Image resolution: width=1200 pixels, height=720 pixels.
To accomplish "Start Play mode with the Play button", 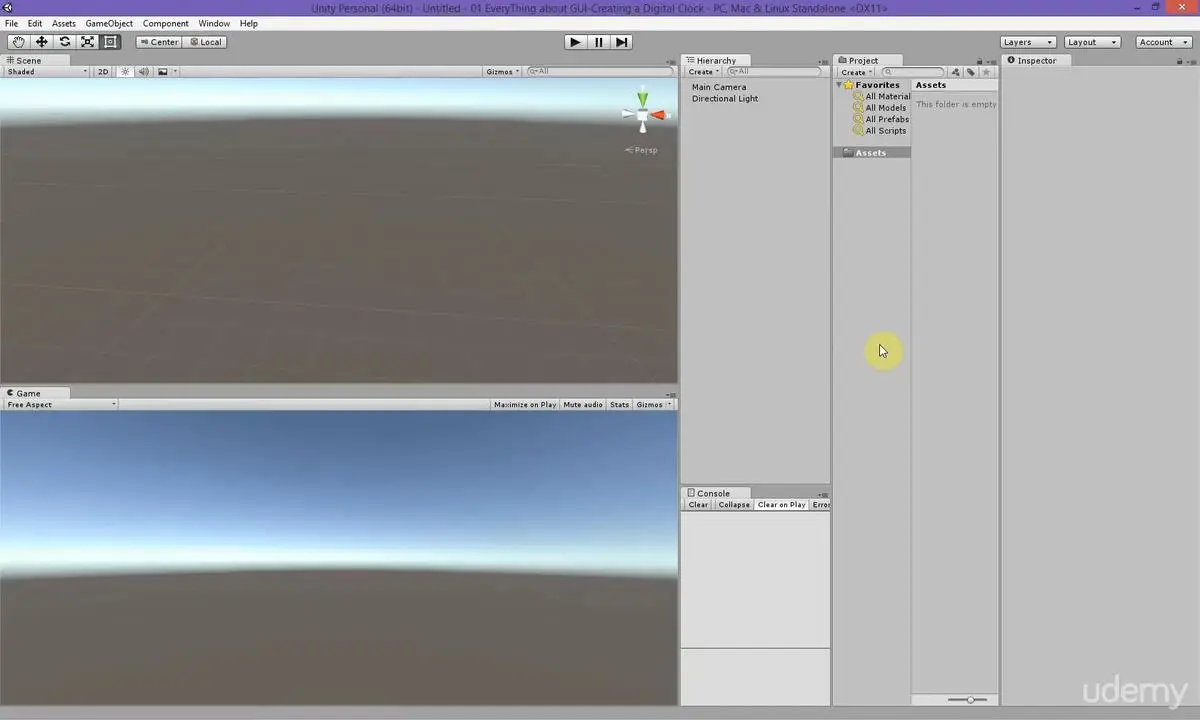I will click(574, 42).
